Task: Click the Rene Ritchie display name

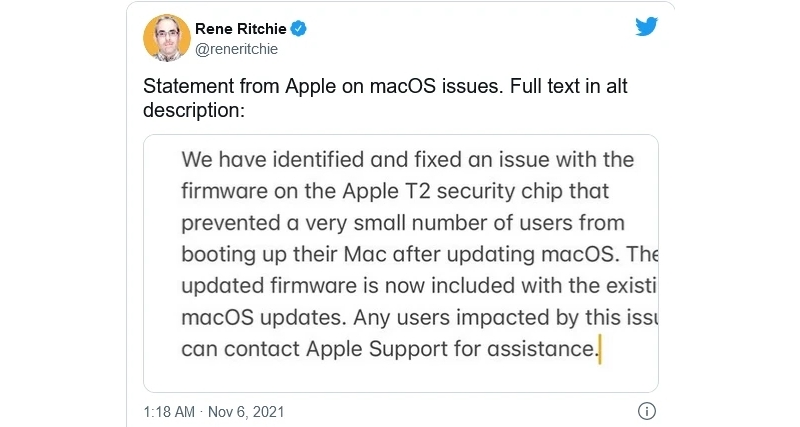Action: pos(240,29)
